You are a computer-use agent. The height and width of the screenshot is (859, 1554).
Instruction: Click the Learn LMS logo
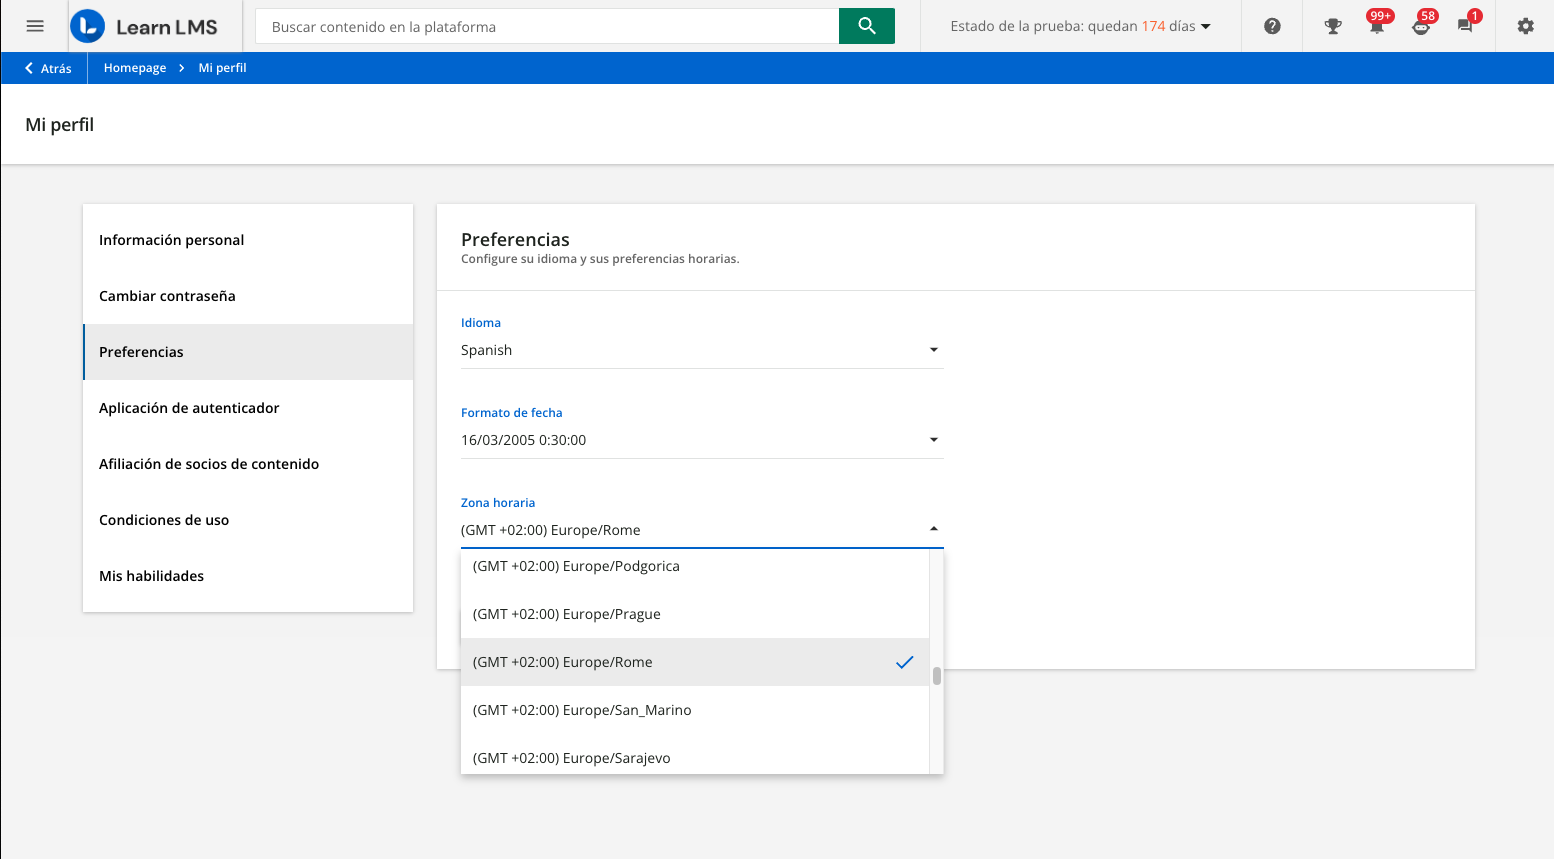click(x=144, y=26)
